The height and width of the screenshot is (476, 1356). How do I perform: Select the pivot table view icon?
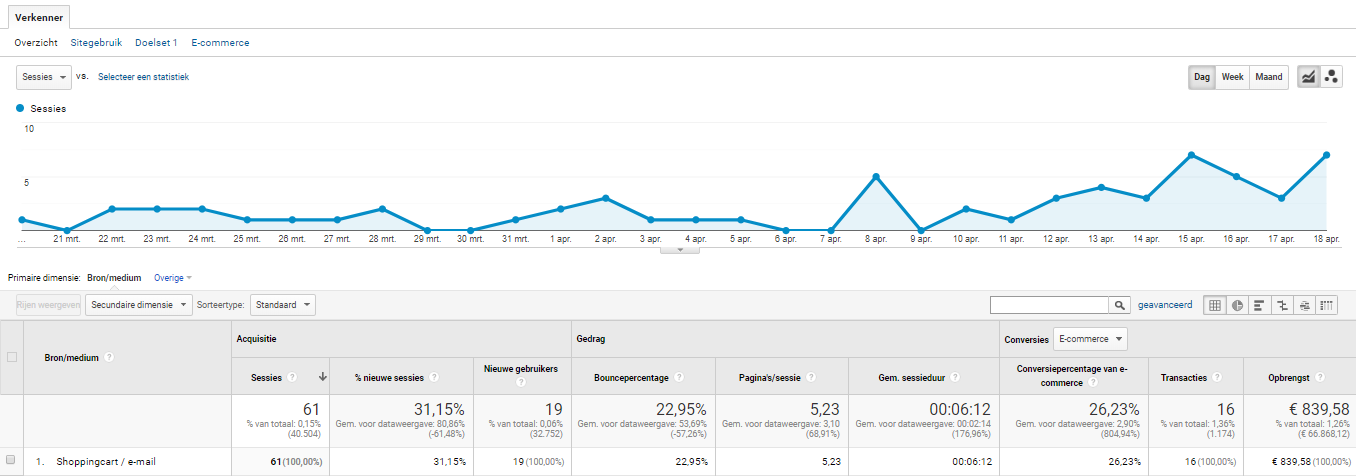1327,305
